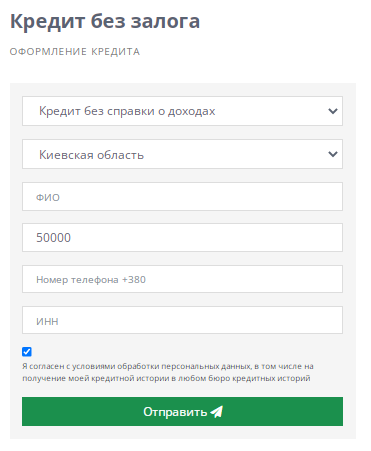Expand the credit type combo box

tap(182, 111)
